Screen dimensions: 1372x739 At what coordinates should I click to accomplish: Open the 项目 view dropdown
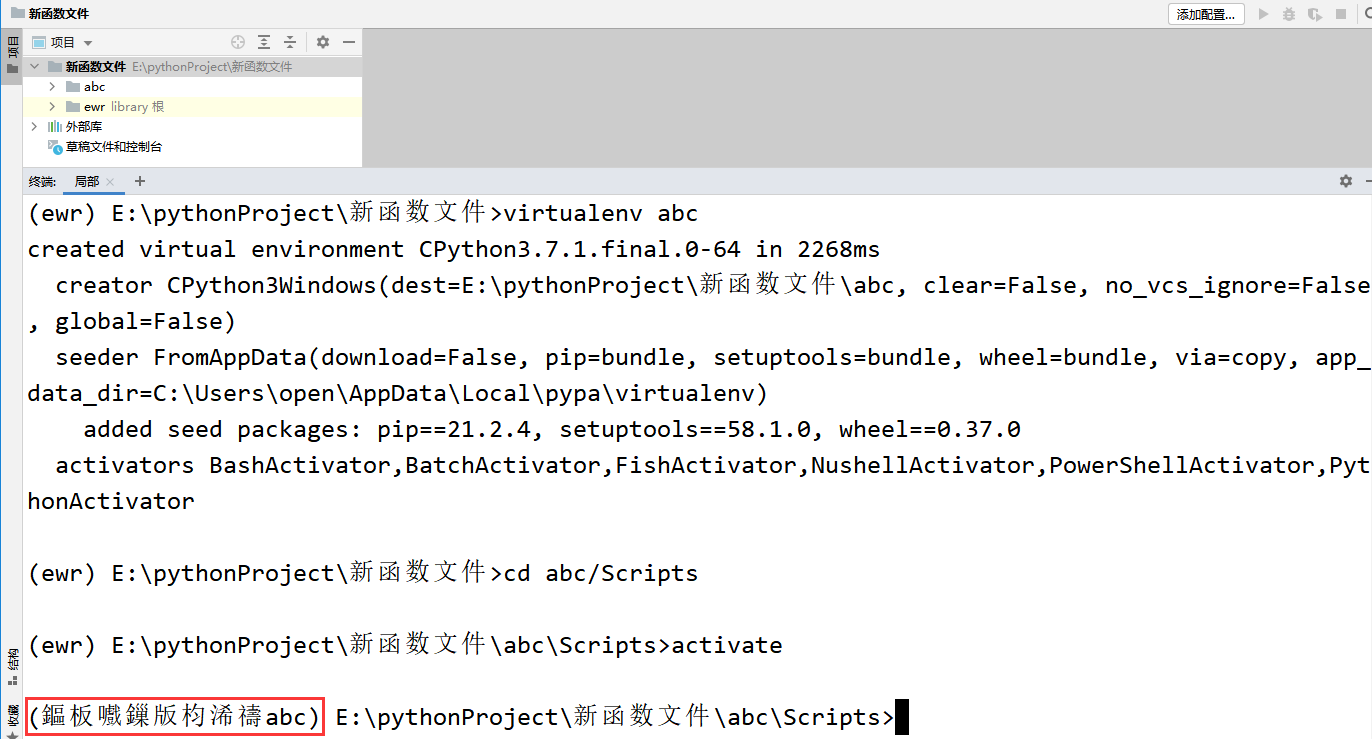pos(88,43)
